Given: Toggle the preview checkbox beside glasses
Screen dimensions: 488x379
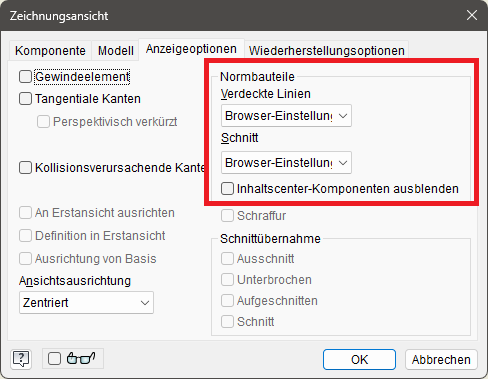Looking at the screenshot, I should pos(54,359).
